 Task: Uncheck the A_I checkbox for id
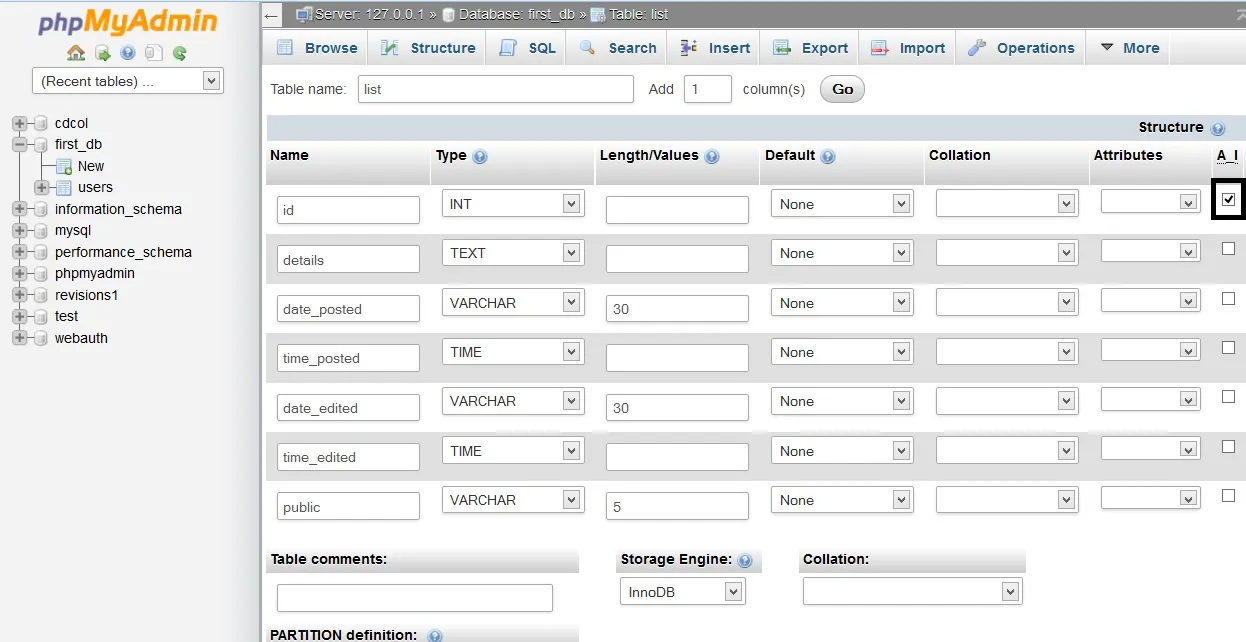coord(1228,199)
